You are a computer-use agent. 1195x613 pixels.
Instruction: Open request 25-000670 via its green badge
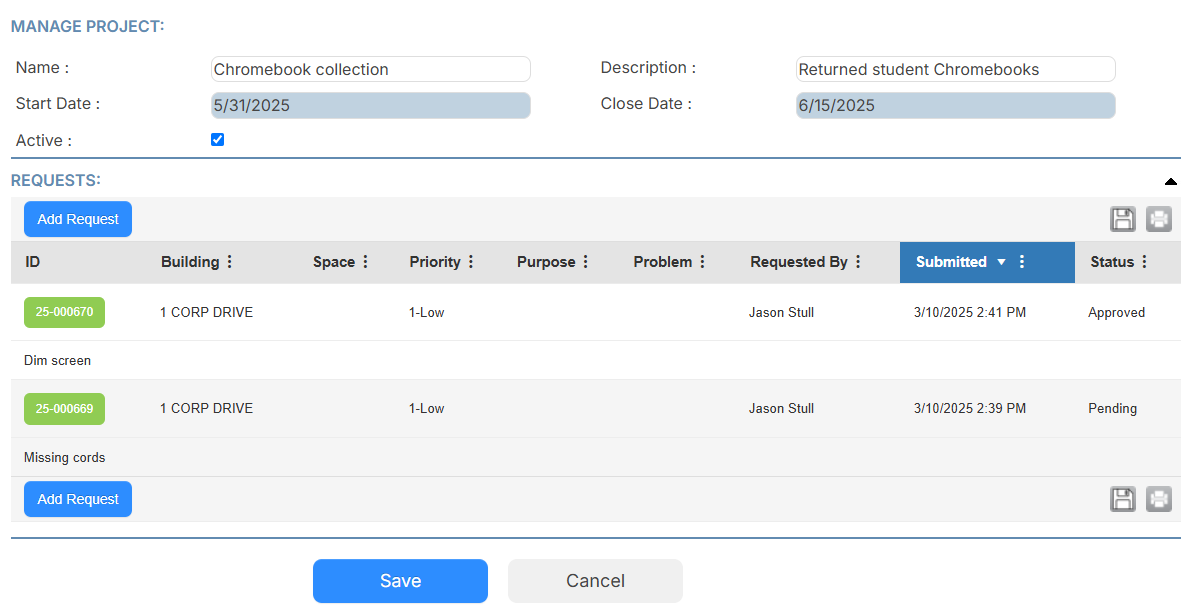[64, 312]
